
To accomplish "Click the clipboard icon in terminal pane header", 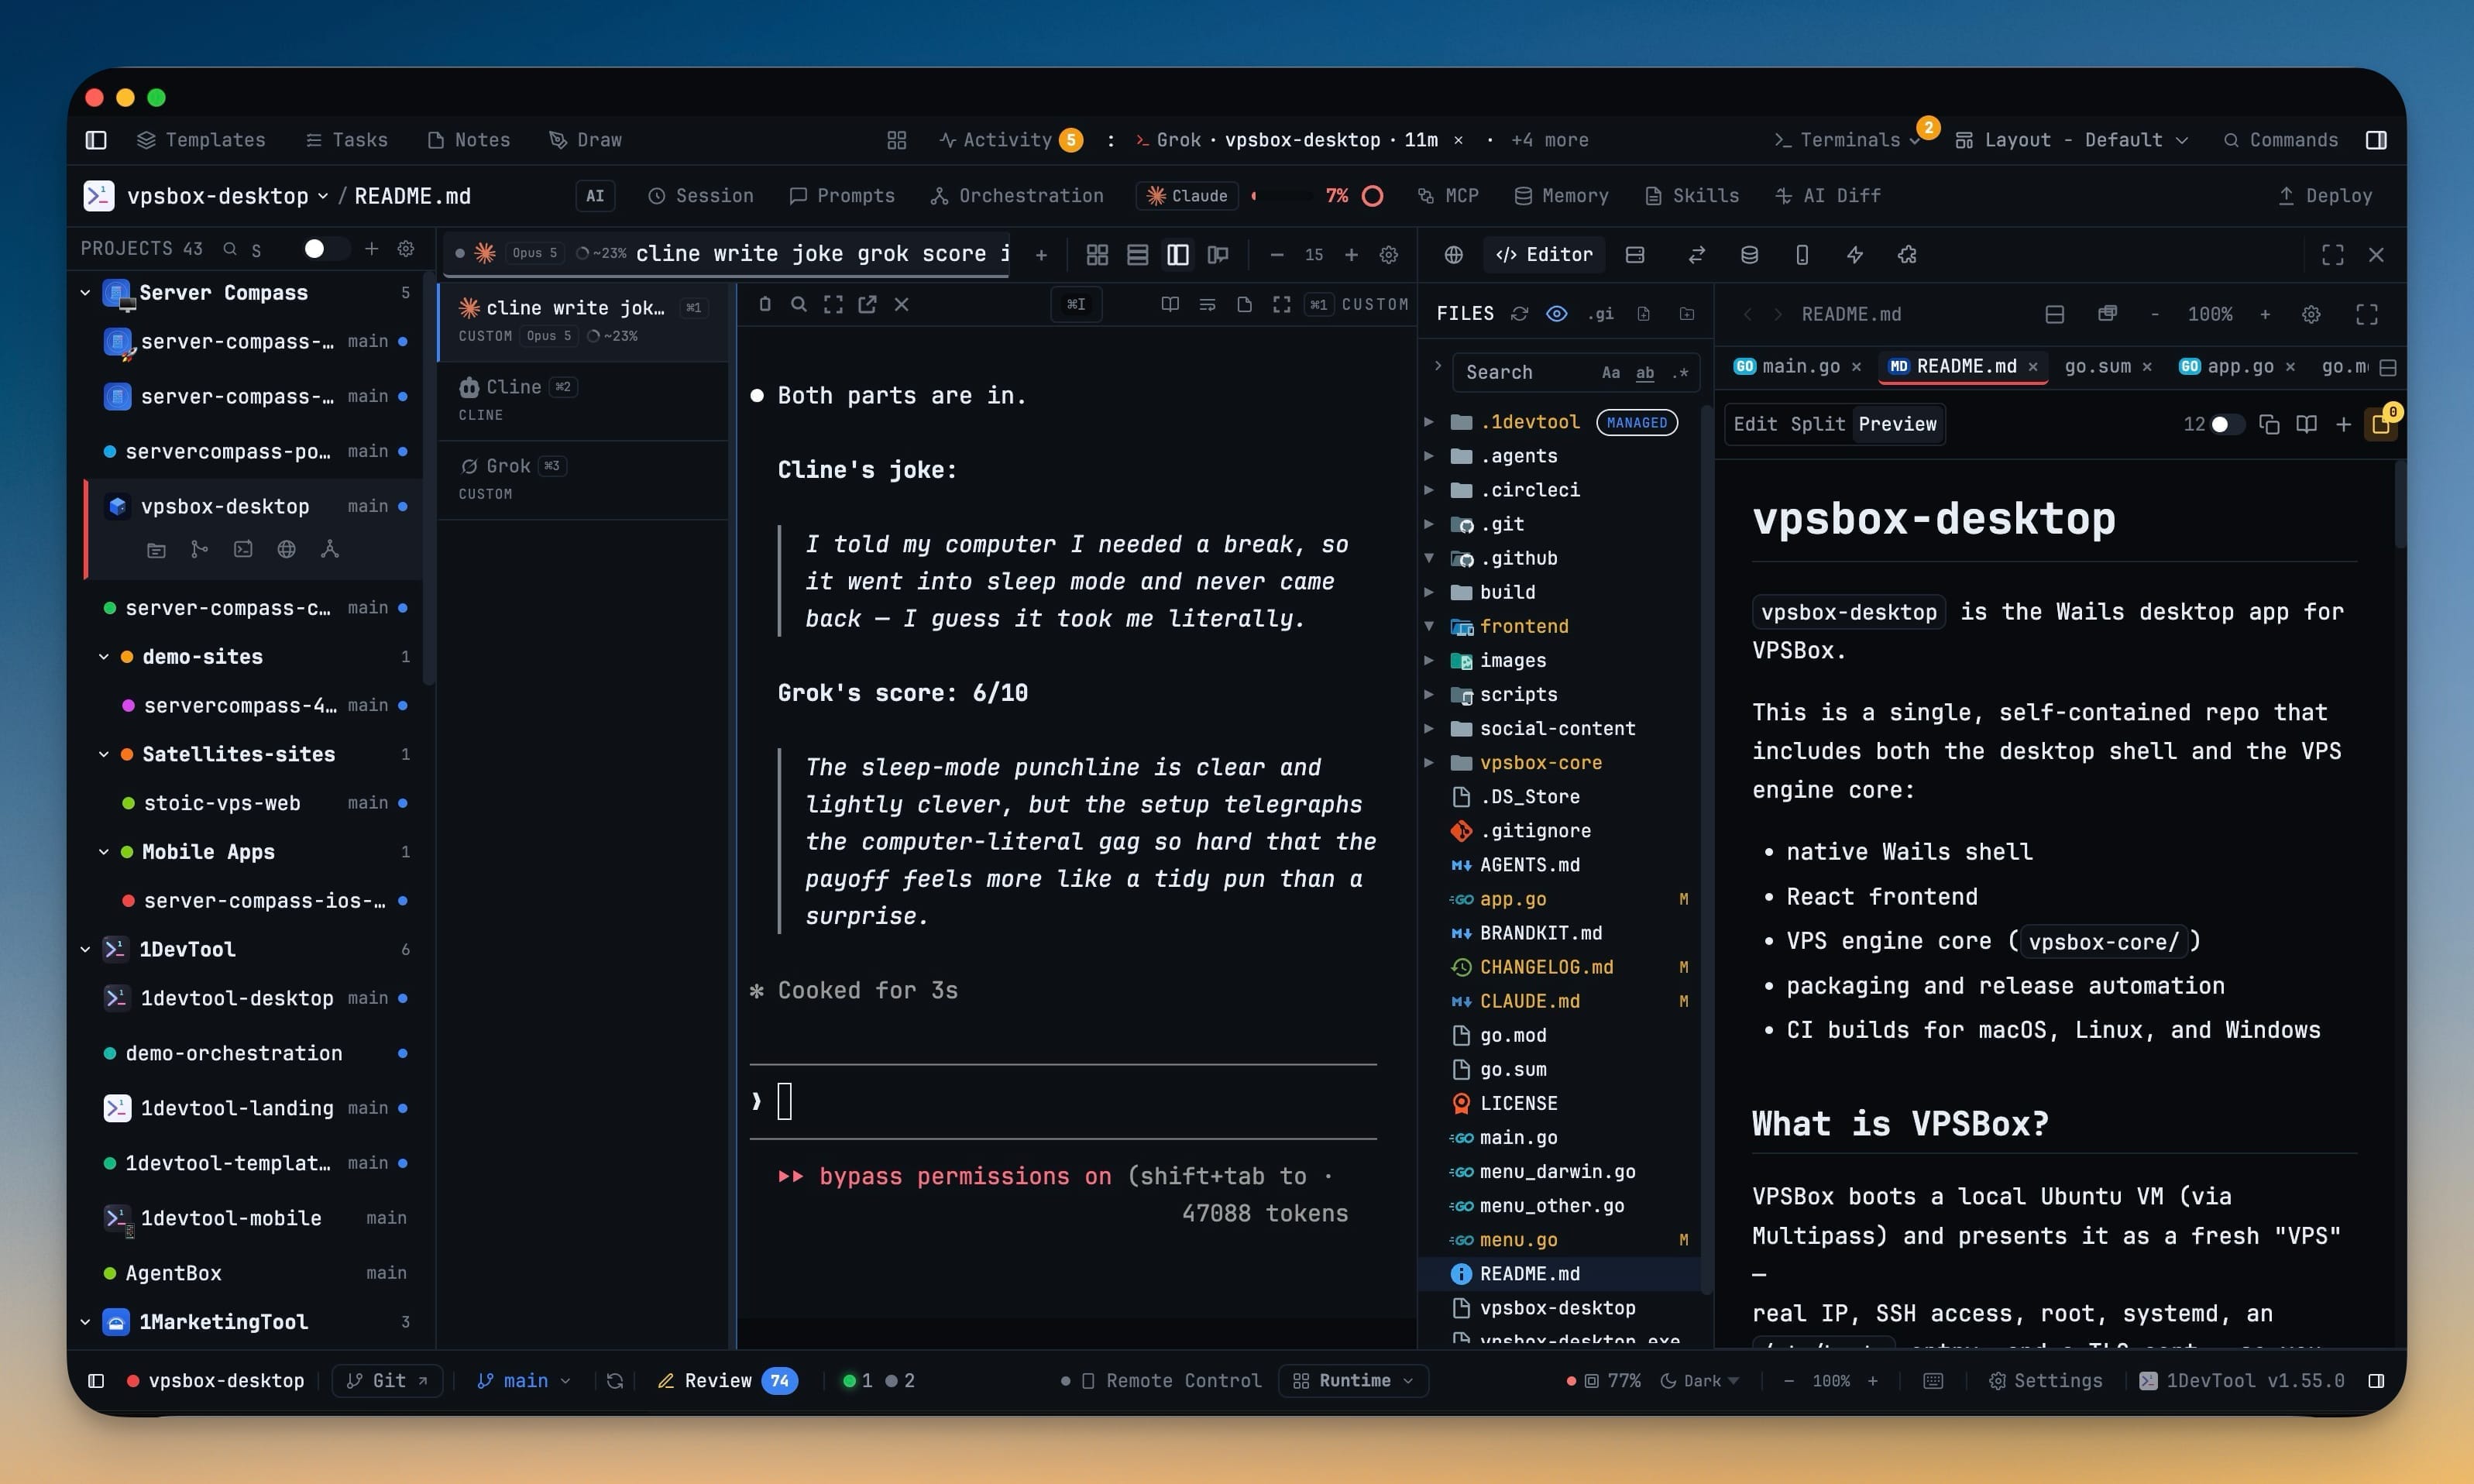I will click(x=765, y=304).
